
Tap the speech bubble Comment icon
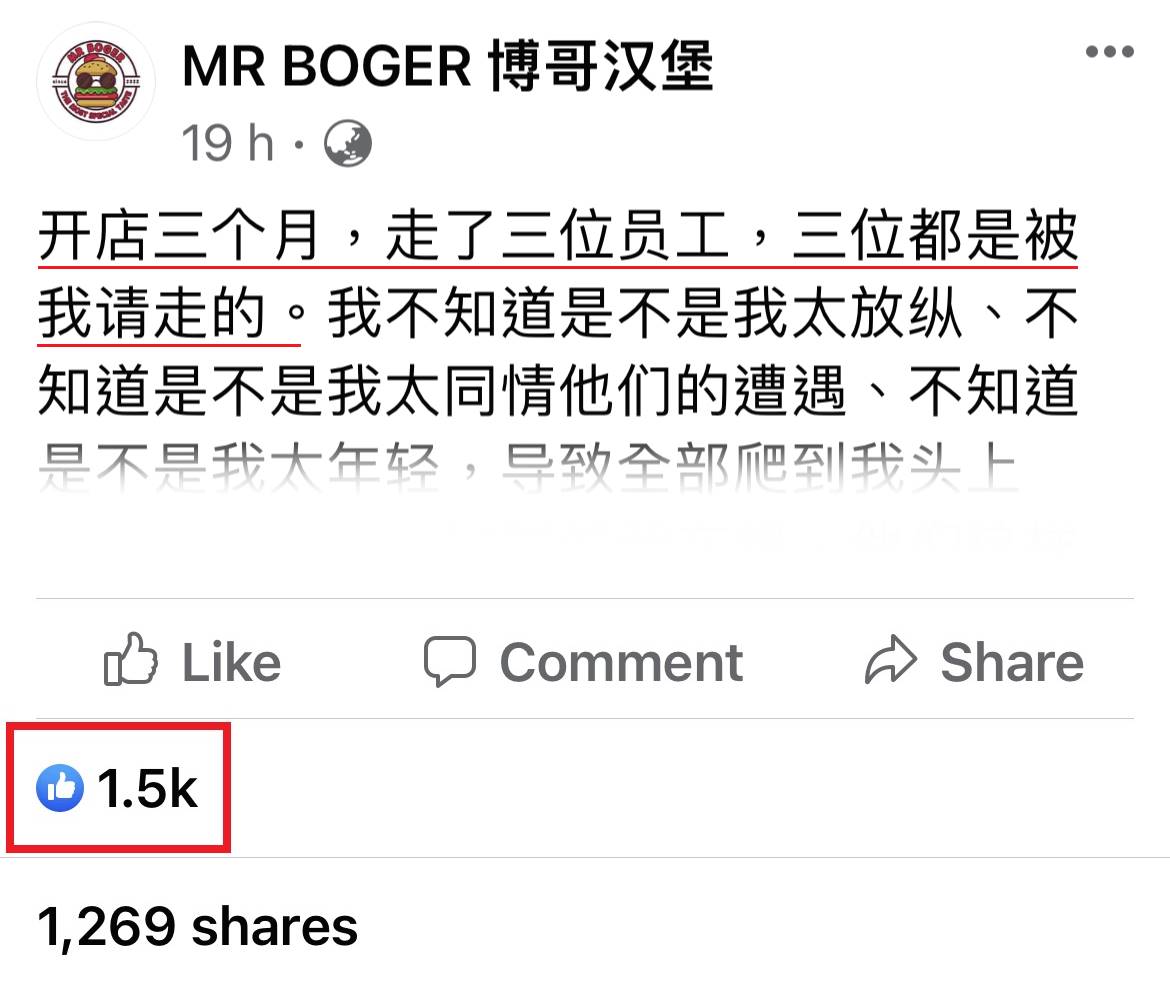(449, 661)
